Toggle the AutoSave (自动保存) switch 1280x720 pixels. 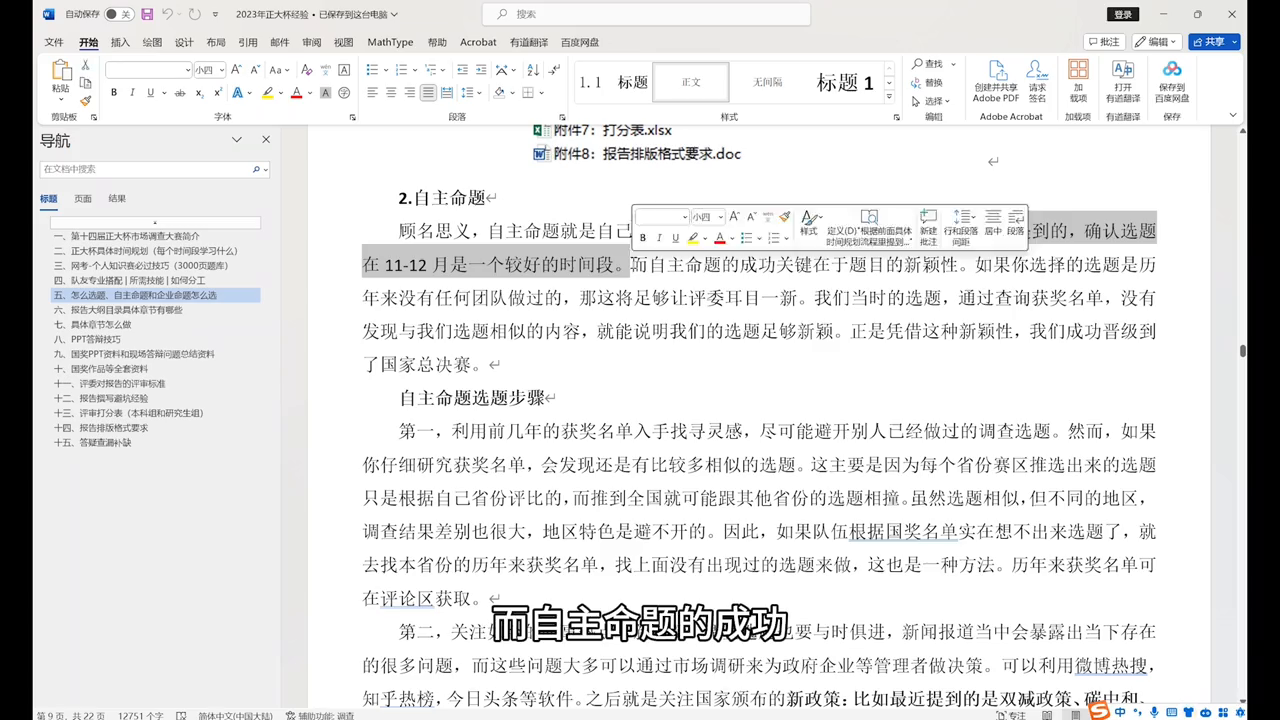(118, 14)
